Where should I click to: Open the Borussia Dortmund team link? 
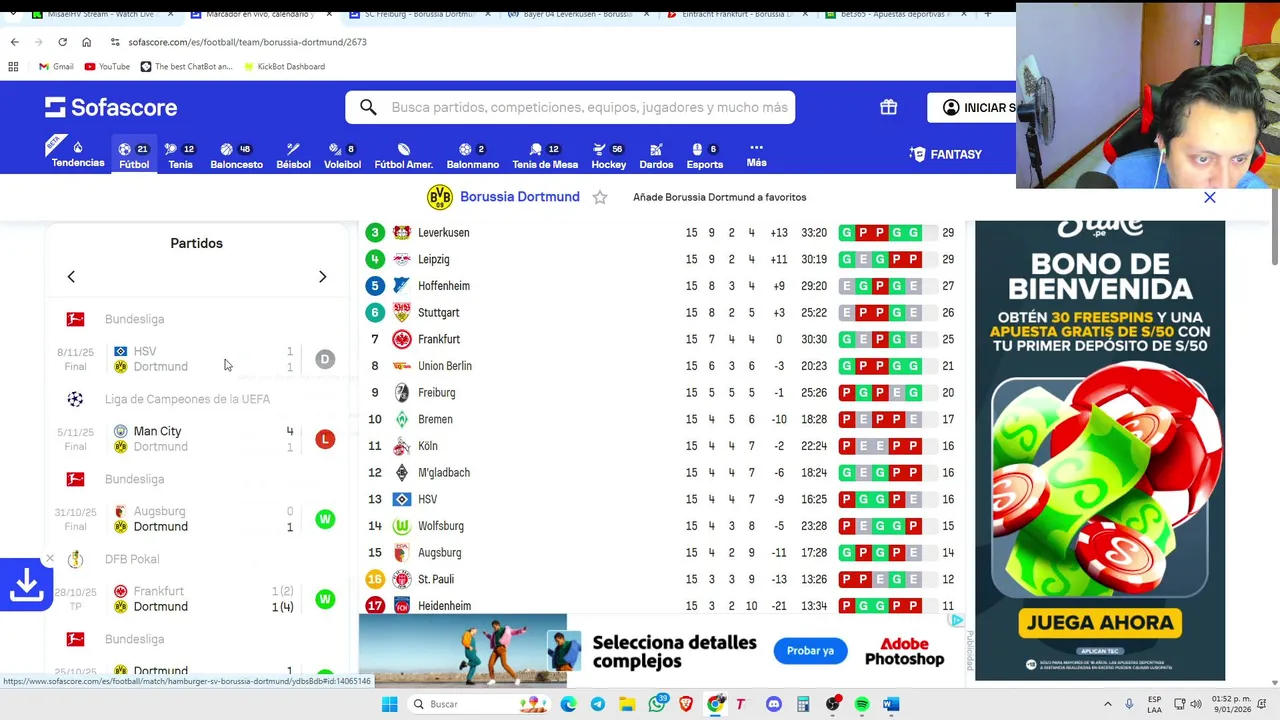tap(519, 197)
